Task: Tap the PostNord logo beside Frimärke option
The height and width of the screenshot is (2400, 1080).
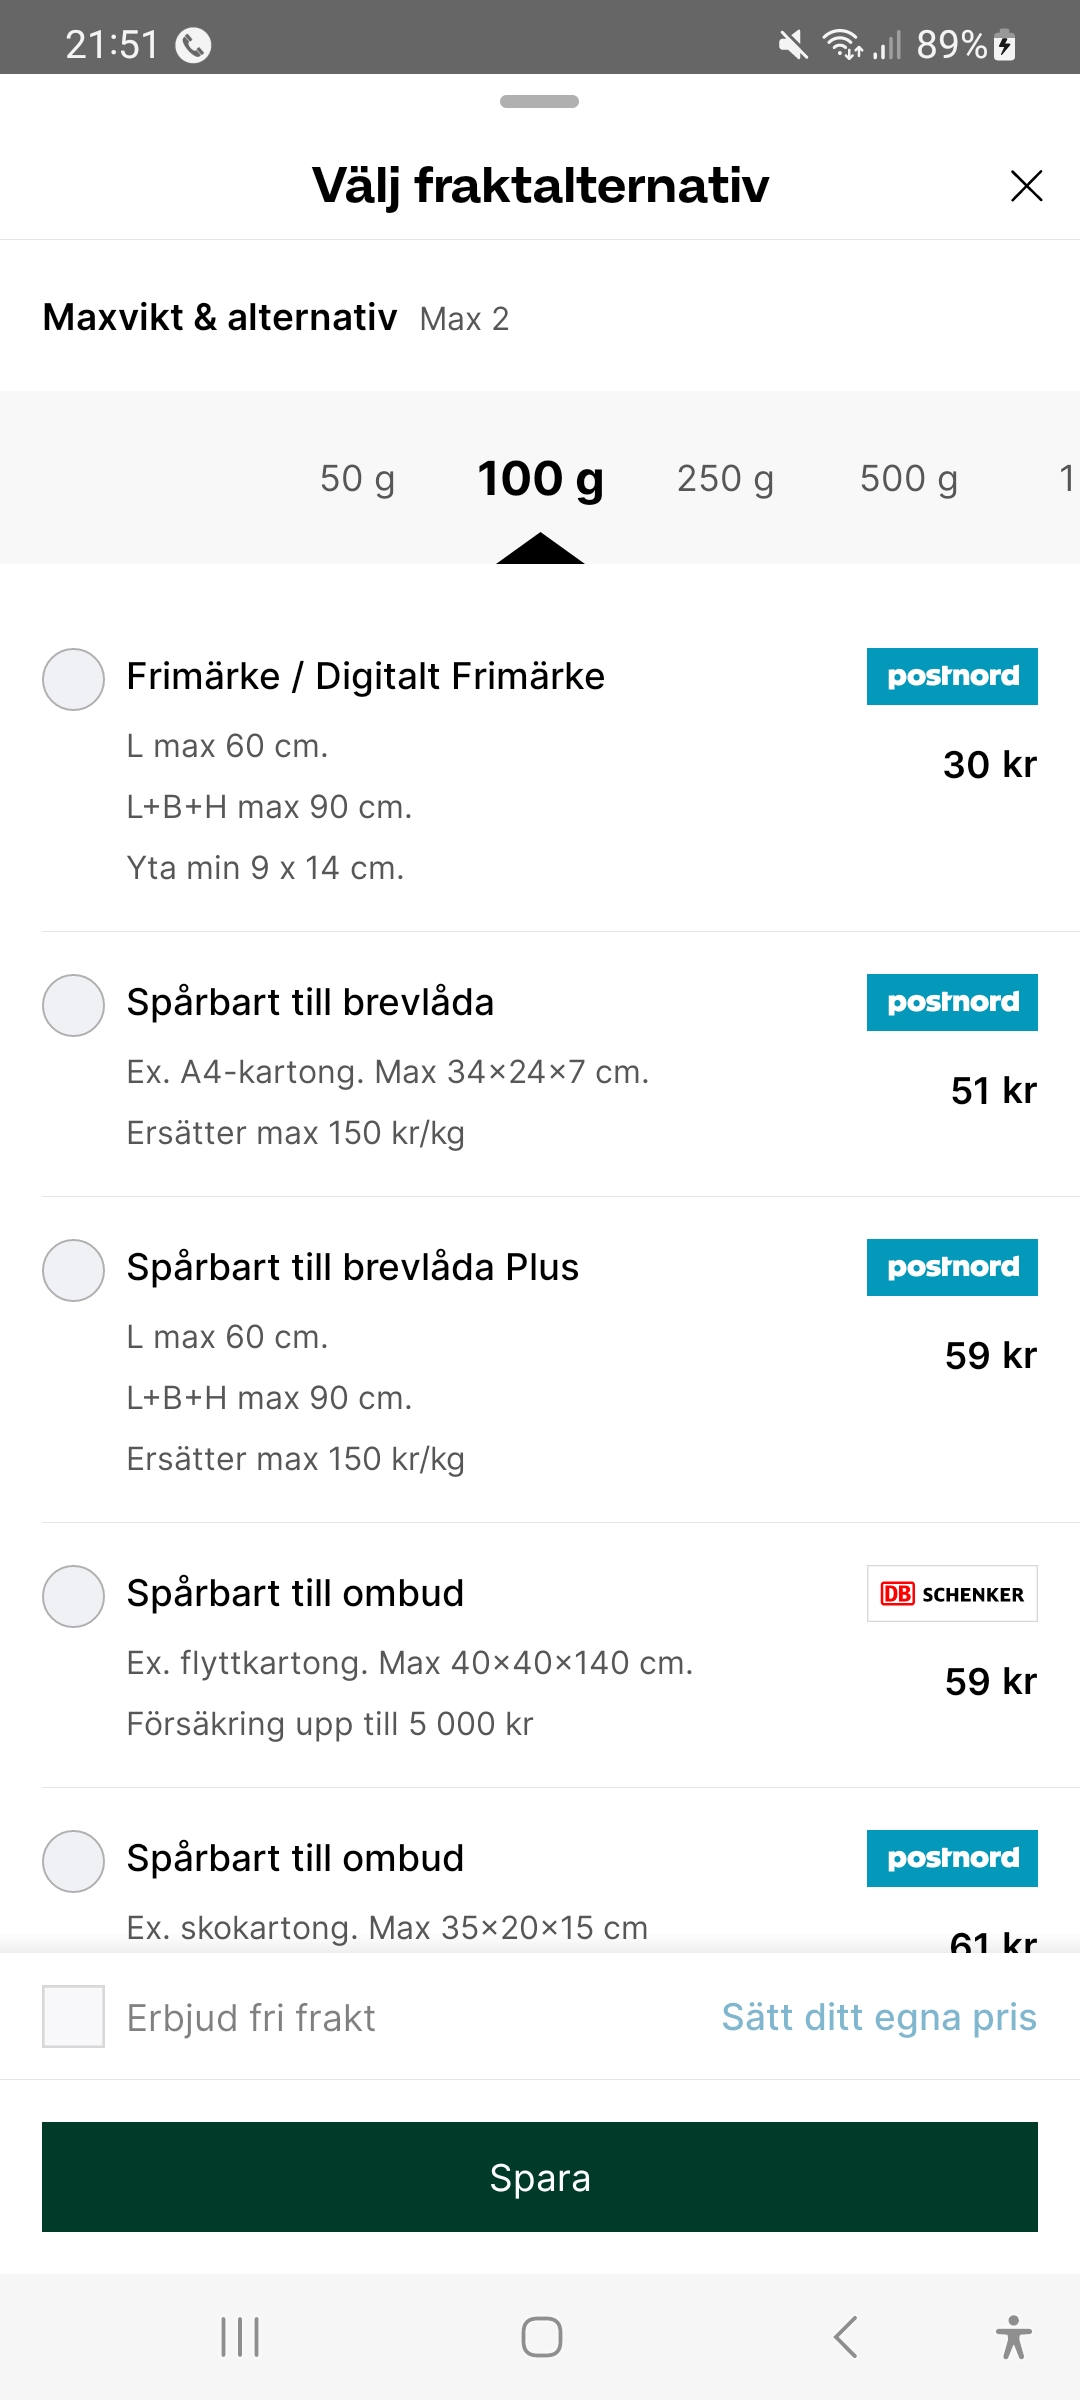Action: 951,677
